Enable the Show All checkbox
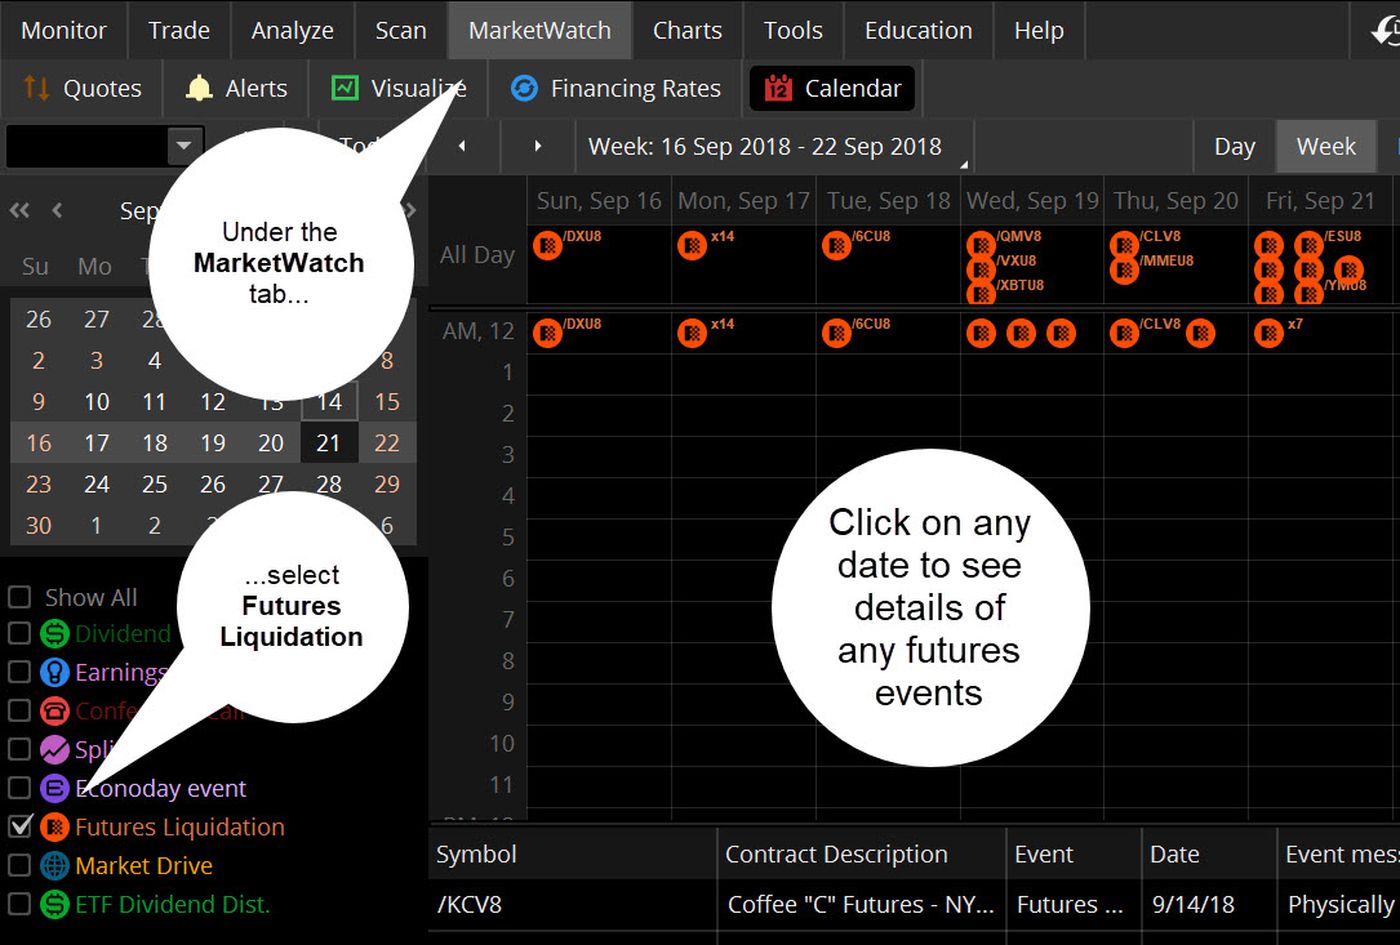The image size is (1400, 945). click(19, 596)
